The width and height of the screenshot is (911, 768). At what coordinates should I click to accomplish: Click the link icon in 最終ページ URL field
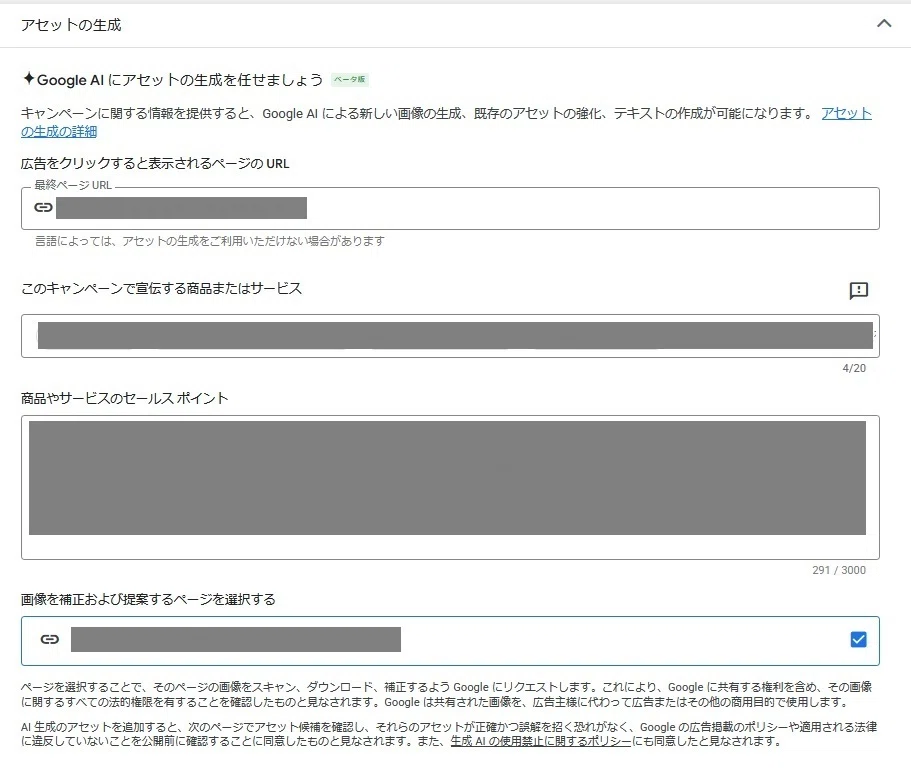(43, 207)
